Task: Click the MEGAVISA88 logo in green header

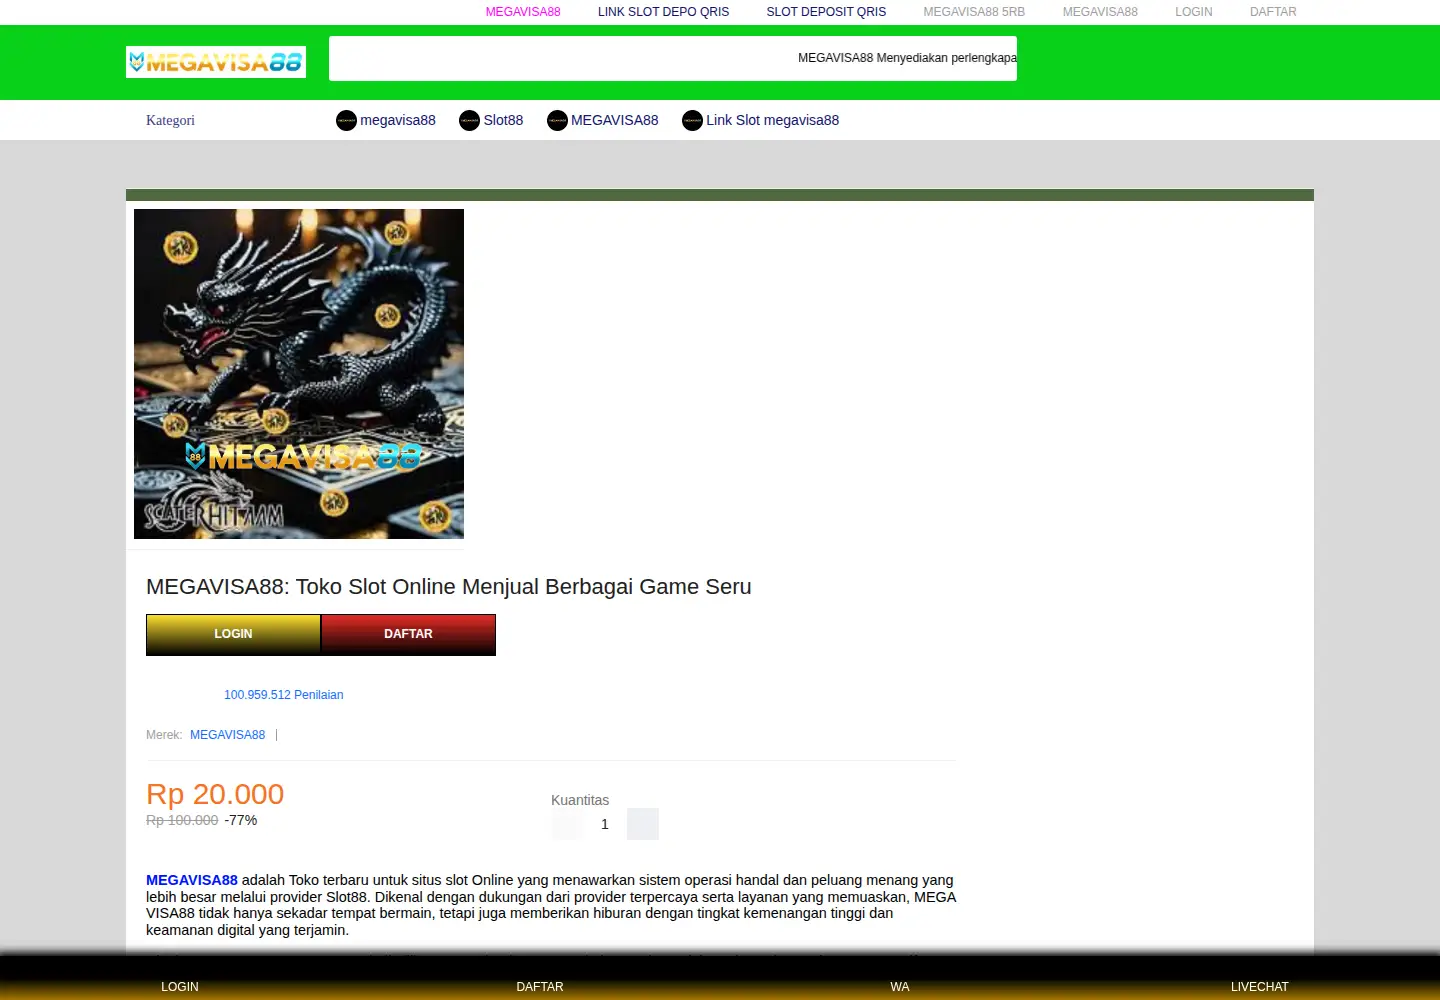Action: click(216, 62)
